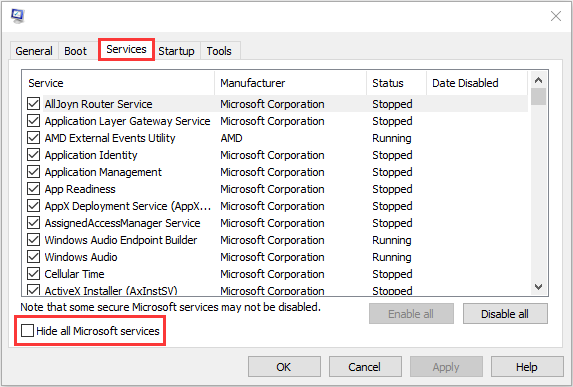Click Running status of Windows Audio Endpoint Builder
Viewport: 573px width, 387px height.
click(x=392, y=240)
